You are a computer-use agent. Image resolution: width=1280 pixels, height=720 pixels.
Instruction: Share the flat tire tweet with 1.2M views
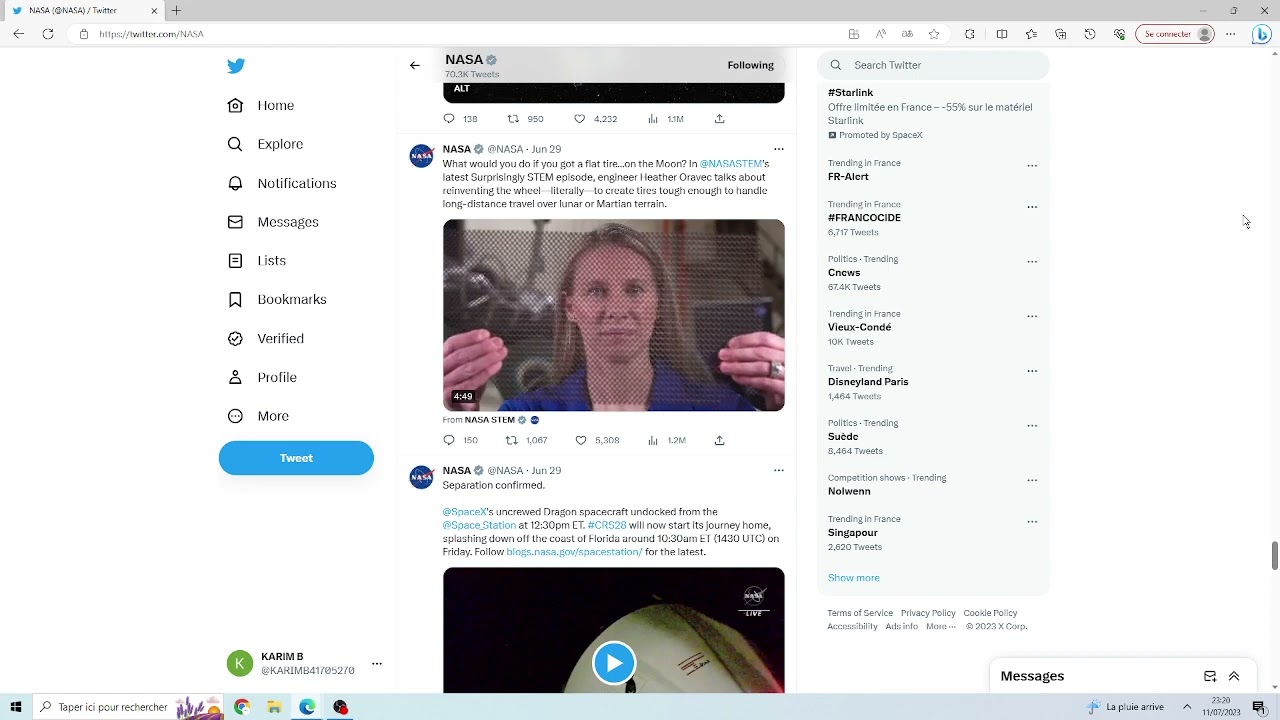(719, 440)
